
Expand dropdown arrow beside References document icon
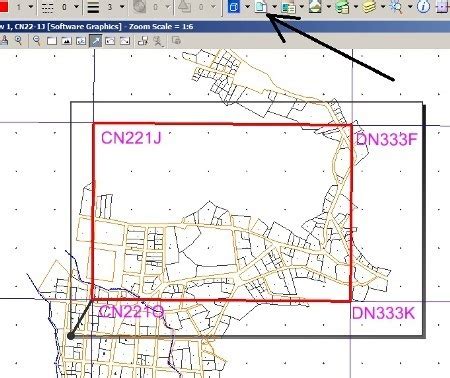[275, 6]
